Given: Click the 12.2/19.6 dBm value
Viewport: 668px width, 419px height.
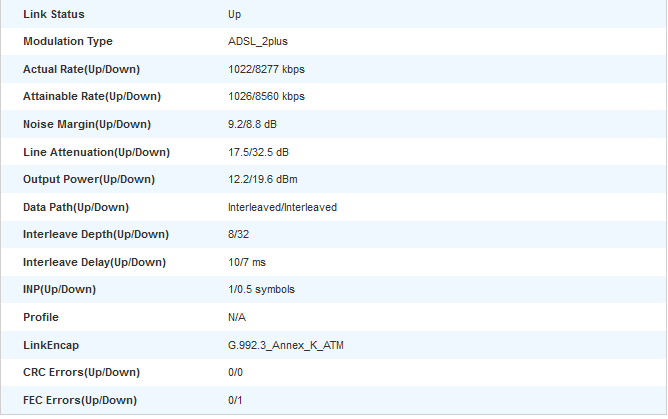Looking at the screenshot, I should (262, 179).
